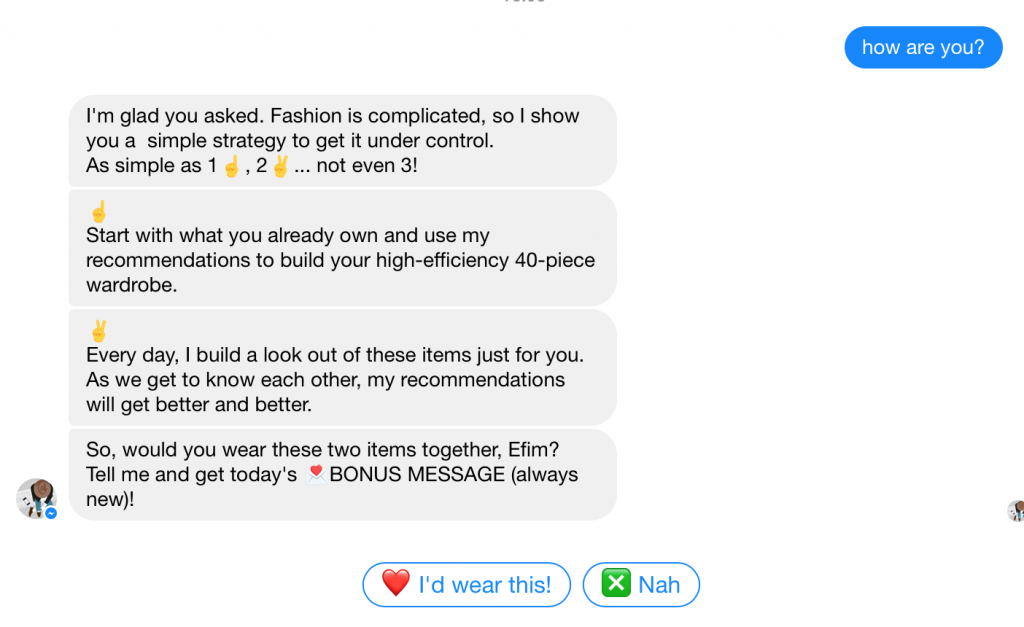Screen dimensions: 1024x627
Task: Choose the "Nah" quick reply
Action: pyautogui.click(x=641, y=585)
